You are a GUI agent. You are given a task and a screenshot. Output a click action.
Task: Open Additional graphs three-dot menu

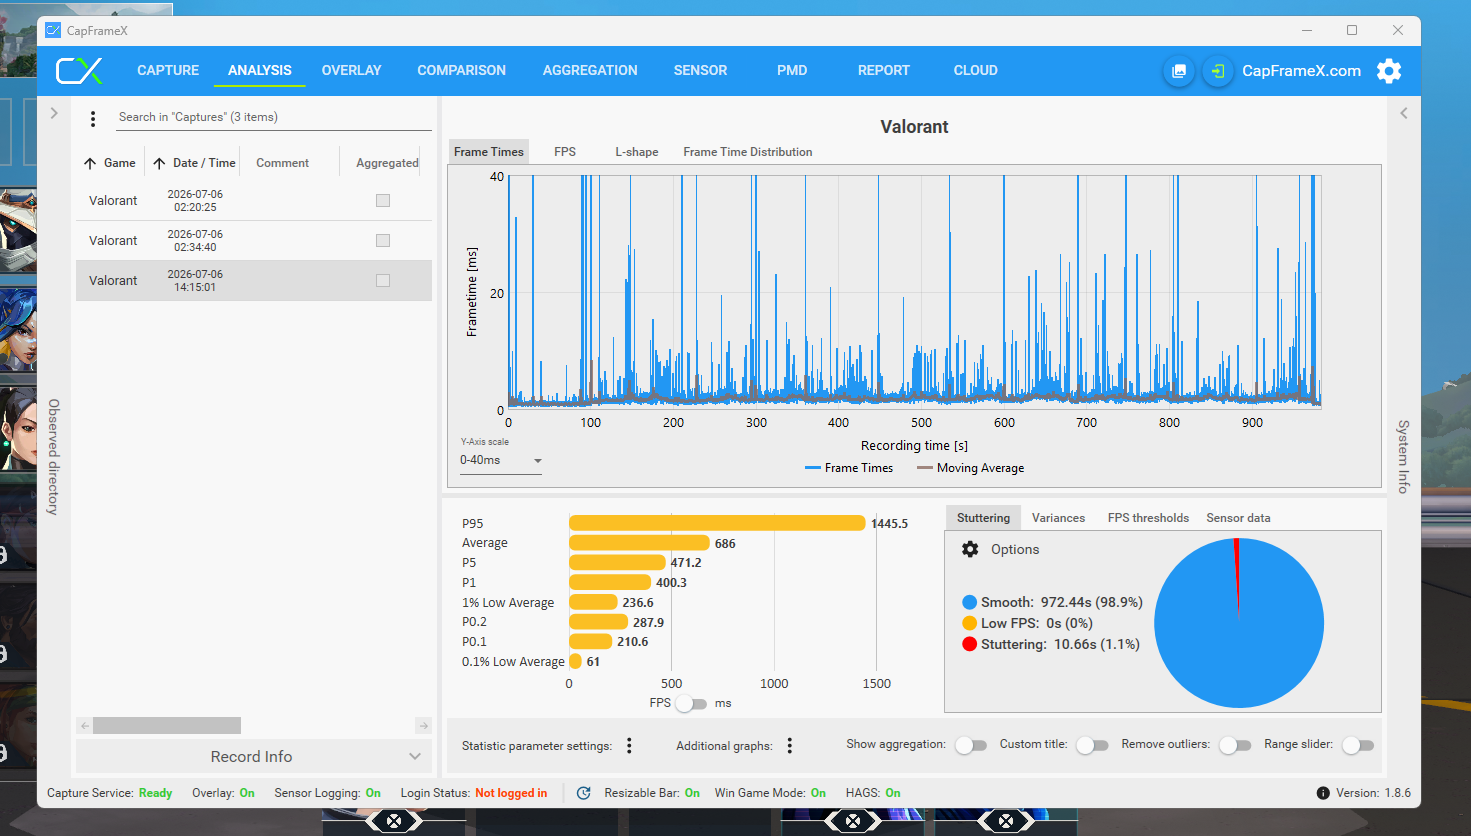point(790,745)
